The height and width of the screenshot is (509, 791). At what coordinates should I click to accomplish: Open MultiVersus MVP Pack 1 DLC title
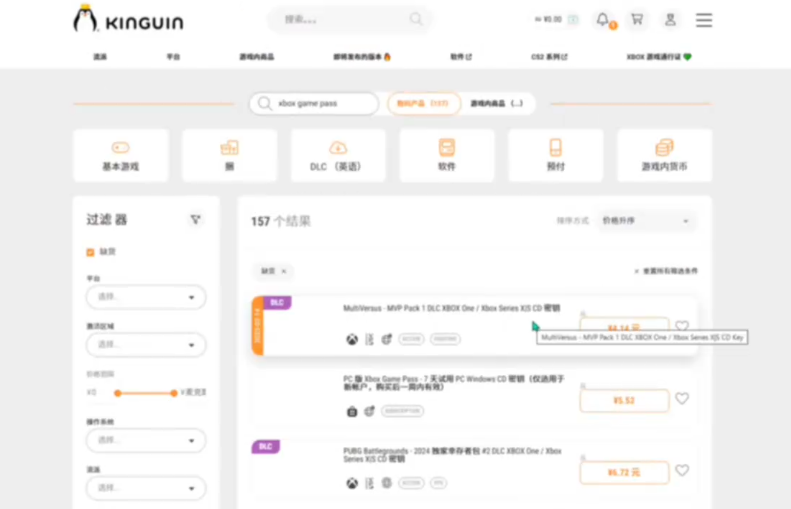(451, 308)
